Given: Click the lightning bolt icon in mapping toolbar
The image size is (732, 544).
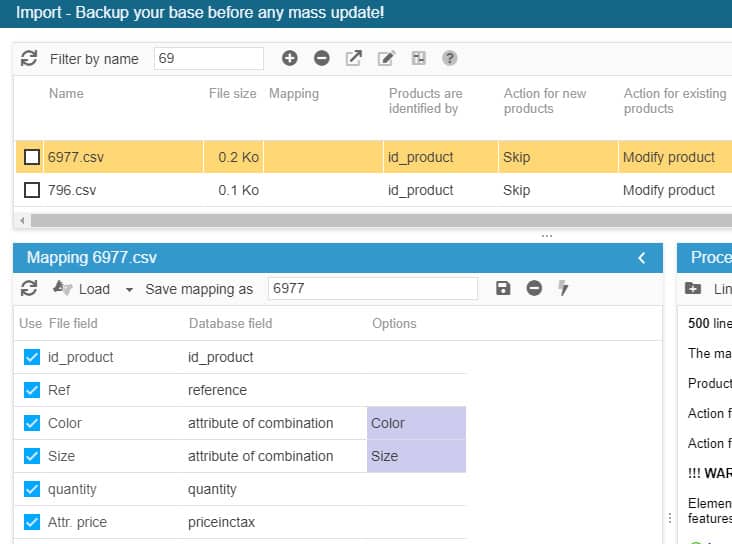Looking at the screenshot, I should [x=564, y=289].
